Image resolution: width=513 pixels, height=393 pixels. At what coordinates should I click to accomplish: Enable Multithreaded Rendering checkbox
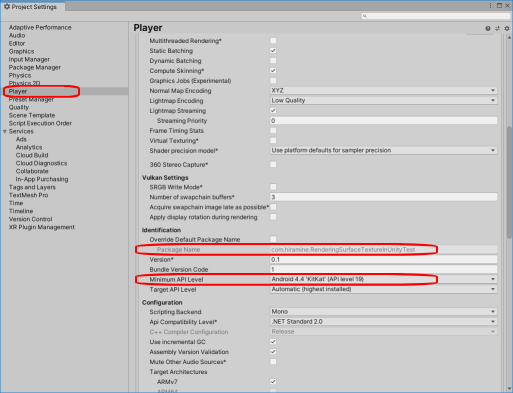(273, 41)
